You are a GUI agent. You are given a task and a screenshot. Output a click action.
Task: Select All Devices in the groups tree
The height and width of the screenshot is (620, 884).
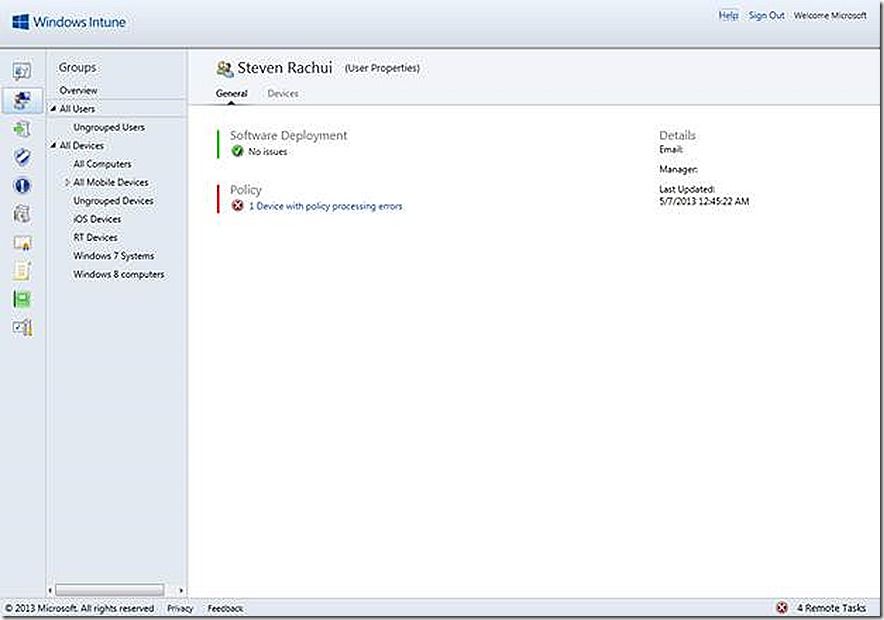pos(82,145)
